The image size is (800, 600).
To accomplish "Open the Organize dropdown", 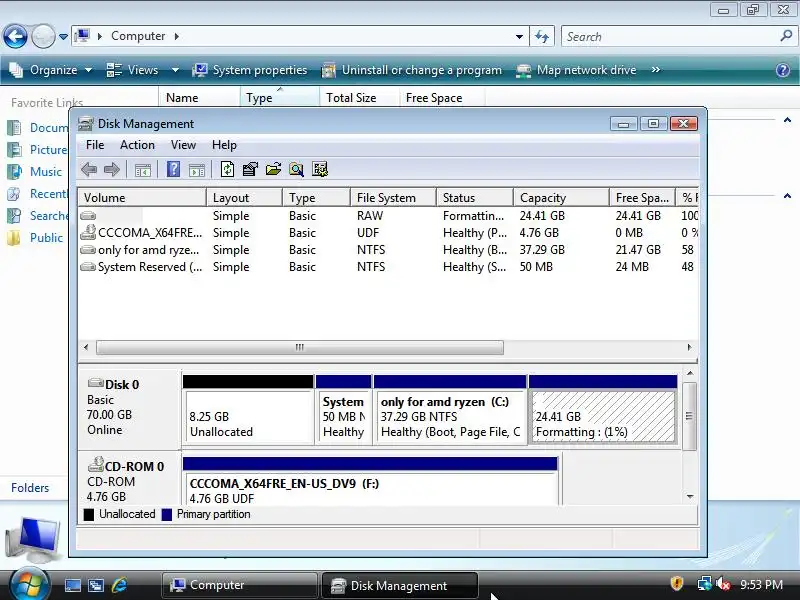I will (51, 70).
